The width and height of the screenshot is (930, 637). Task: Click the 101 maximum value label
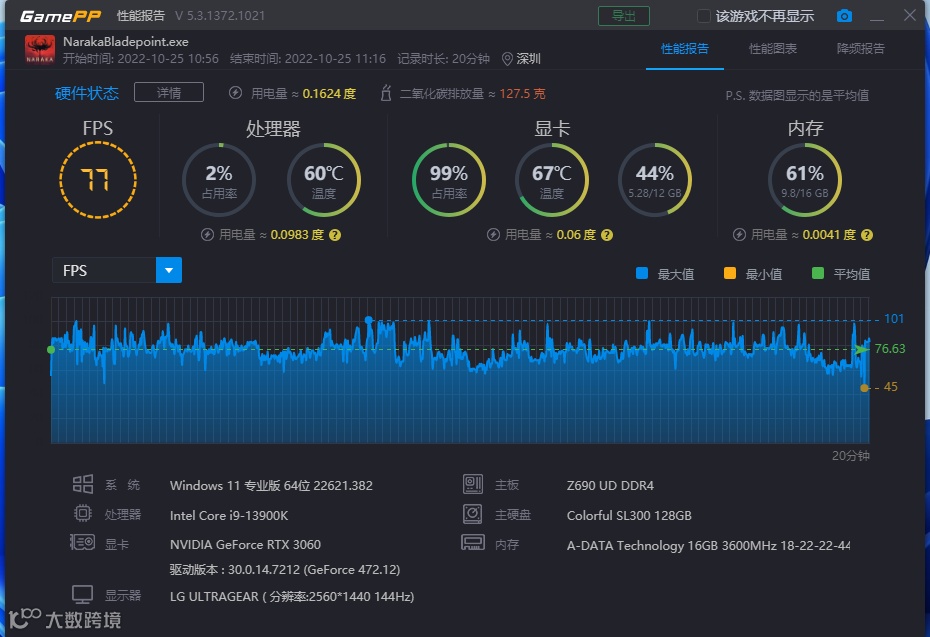click(x=894, y=318)
